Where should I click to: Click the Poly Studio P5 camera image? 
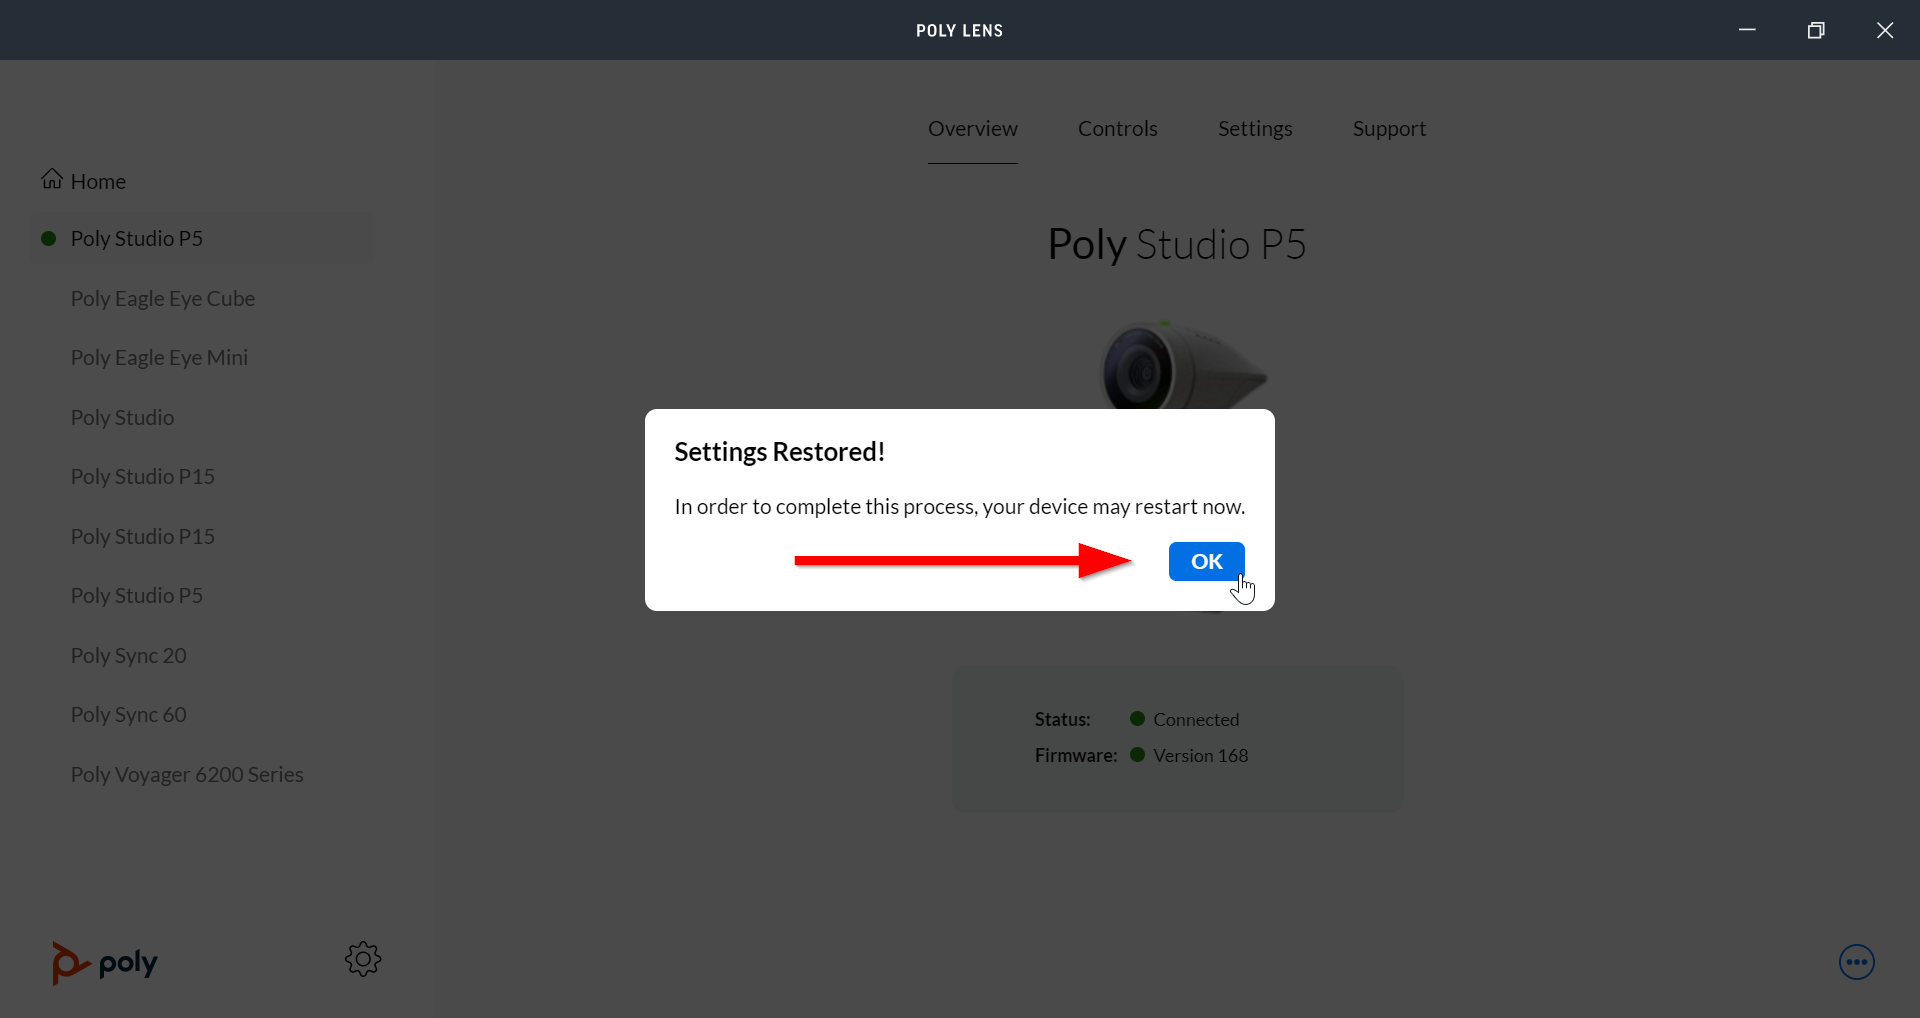pos(1180,370)
